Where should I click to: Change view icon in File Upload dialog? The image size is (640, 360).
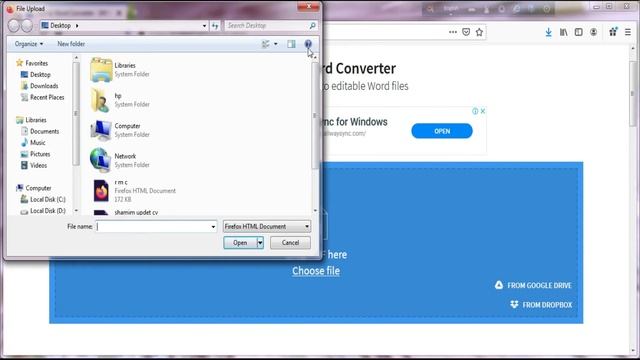(266, 44)
